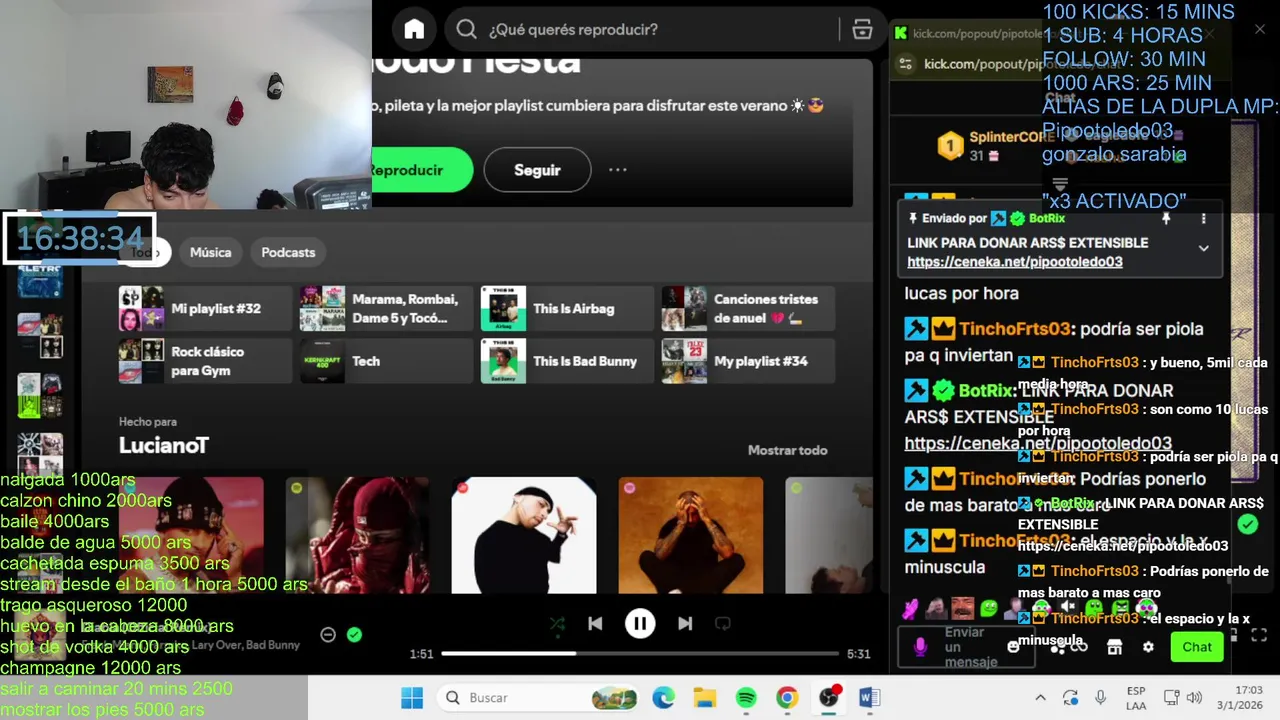Open the emoji picker in chat input
Screen dimensions: 1280x720
tap(1013, 647)
